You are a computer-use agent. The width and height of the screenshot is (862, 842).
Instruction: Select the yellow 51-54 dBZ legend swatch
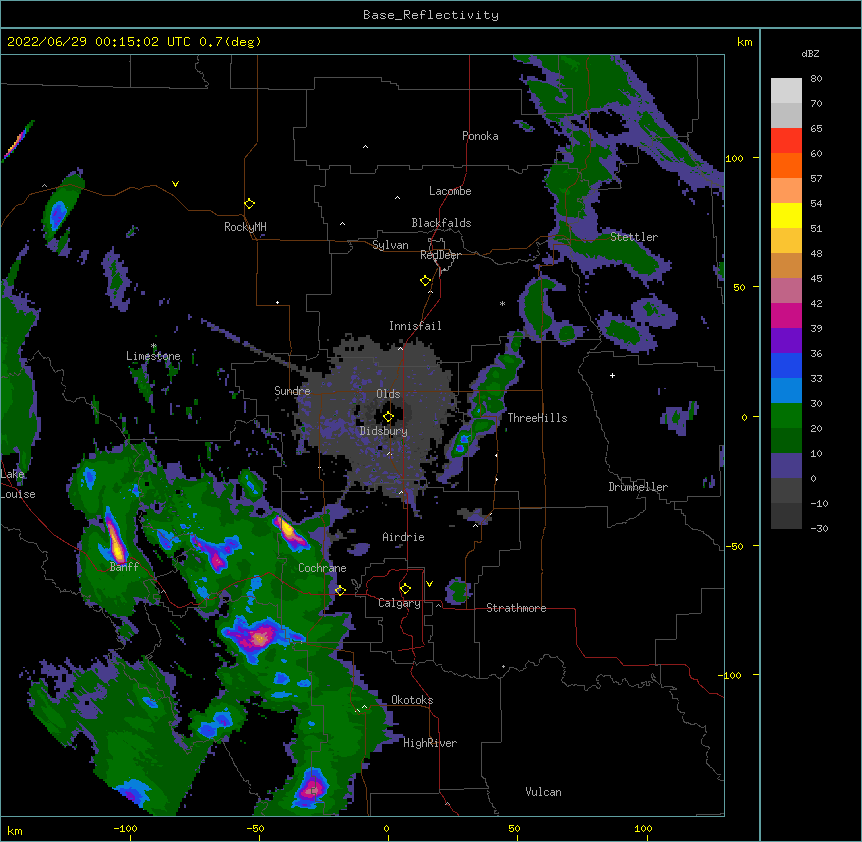[x=786, y=215]
